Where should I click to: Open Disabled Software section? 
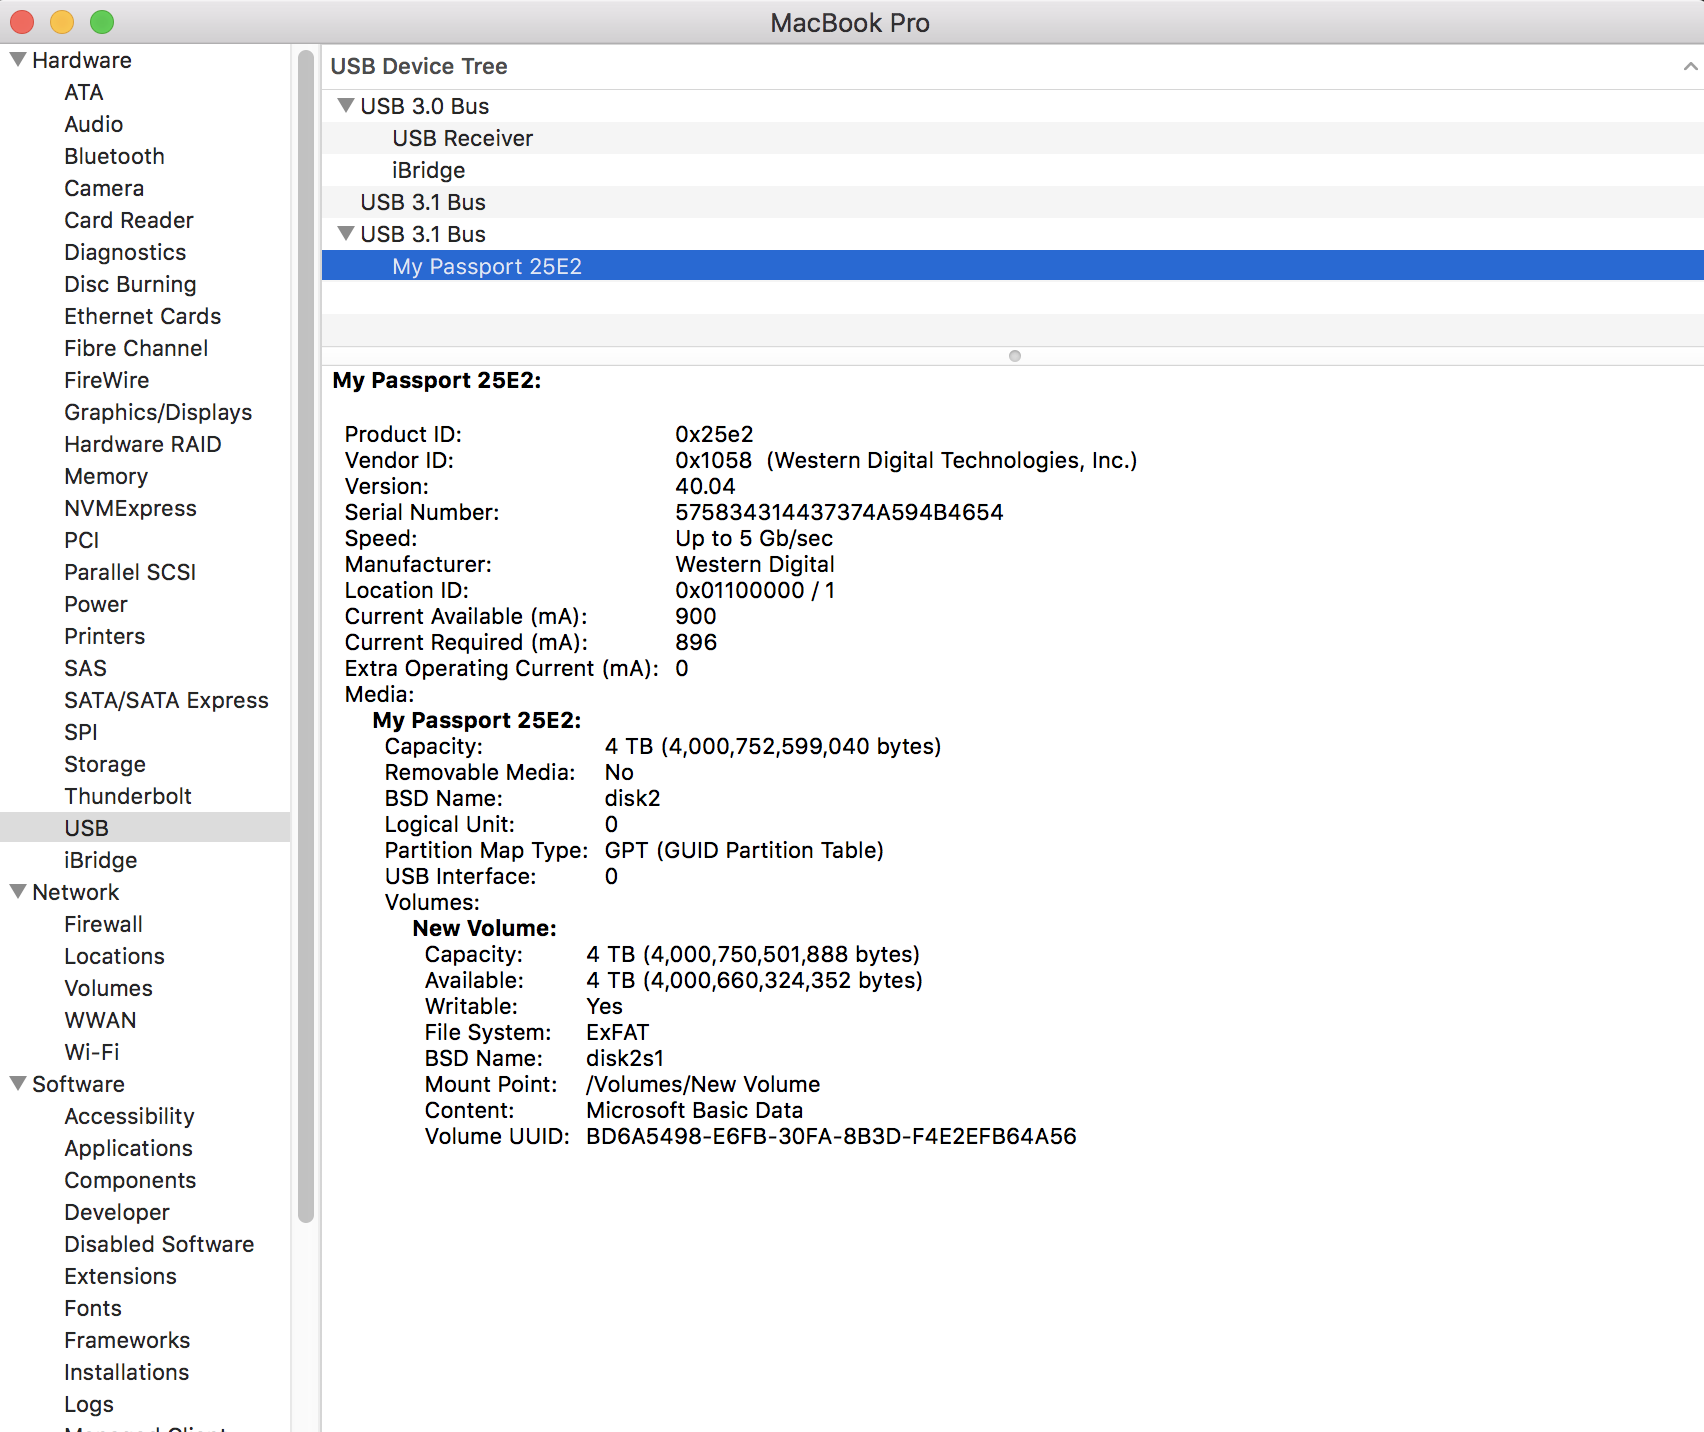(159, 1244)
